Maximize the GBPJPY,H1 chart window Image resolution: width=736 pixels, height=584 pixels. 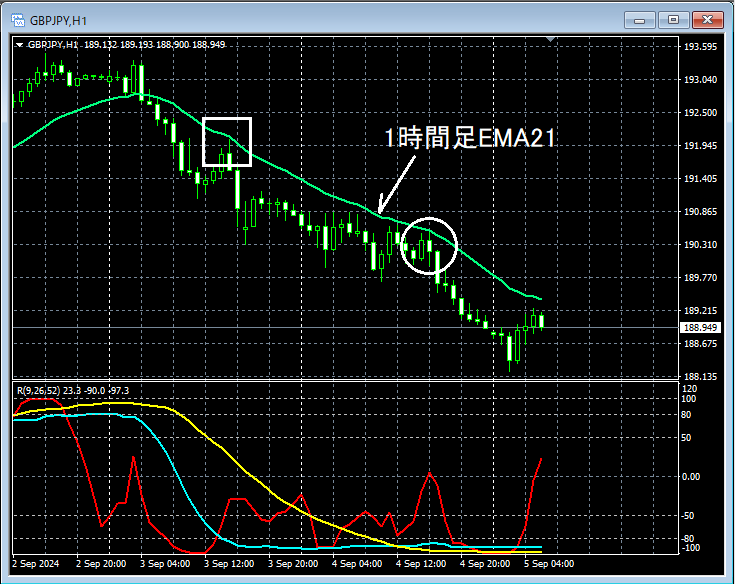point(673,20)
